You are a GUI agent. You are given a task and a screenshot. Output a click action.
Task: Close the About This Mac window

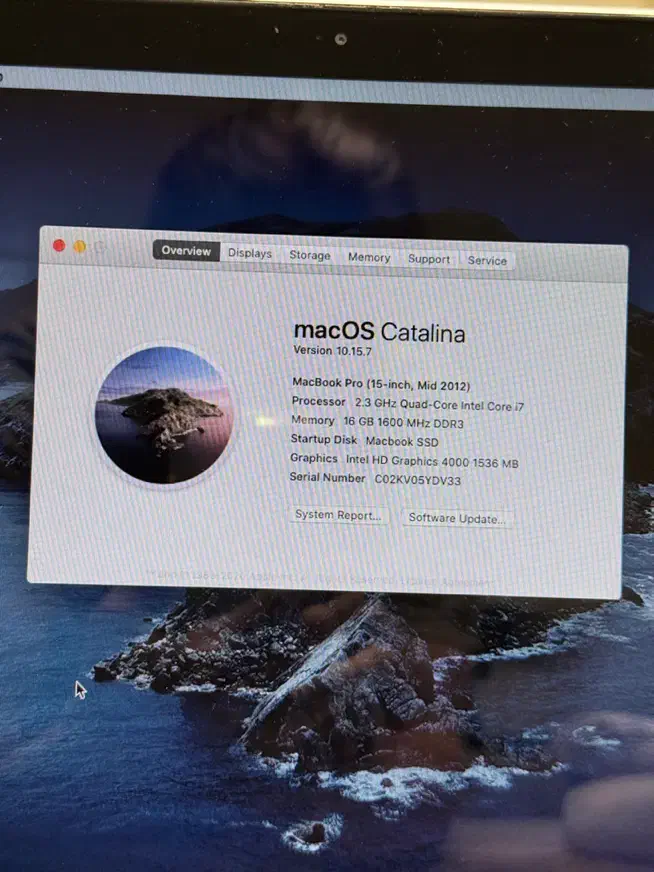point(59,245)
